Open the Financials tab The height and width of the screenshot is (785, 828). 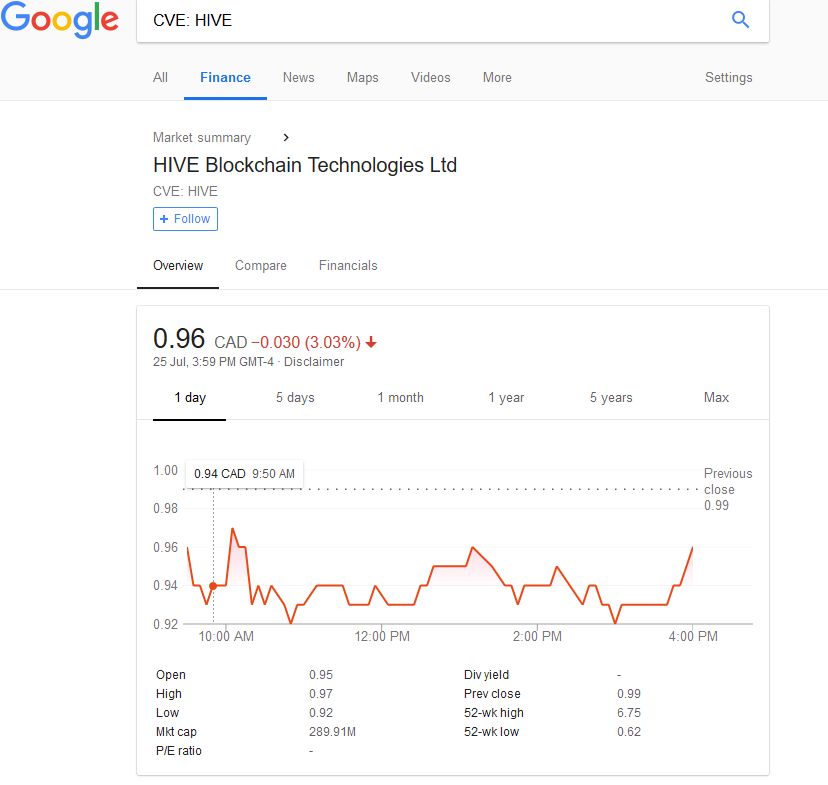[x=348, y=266]
